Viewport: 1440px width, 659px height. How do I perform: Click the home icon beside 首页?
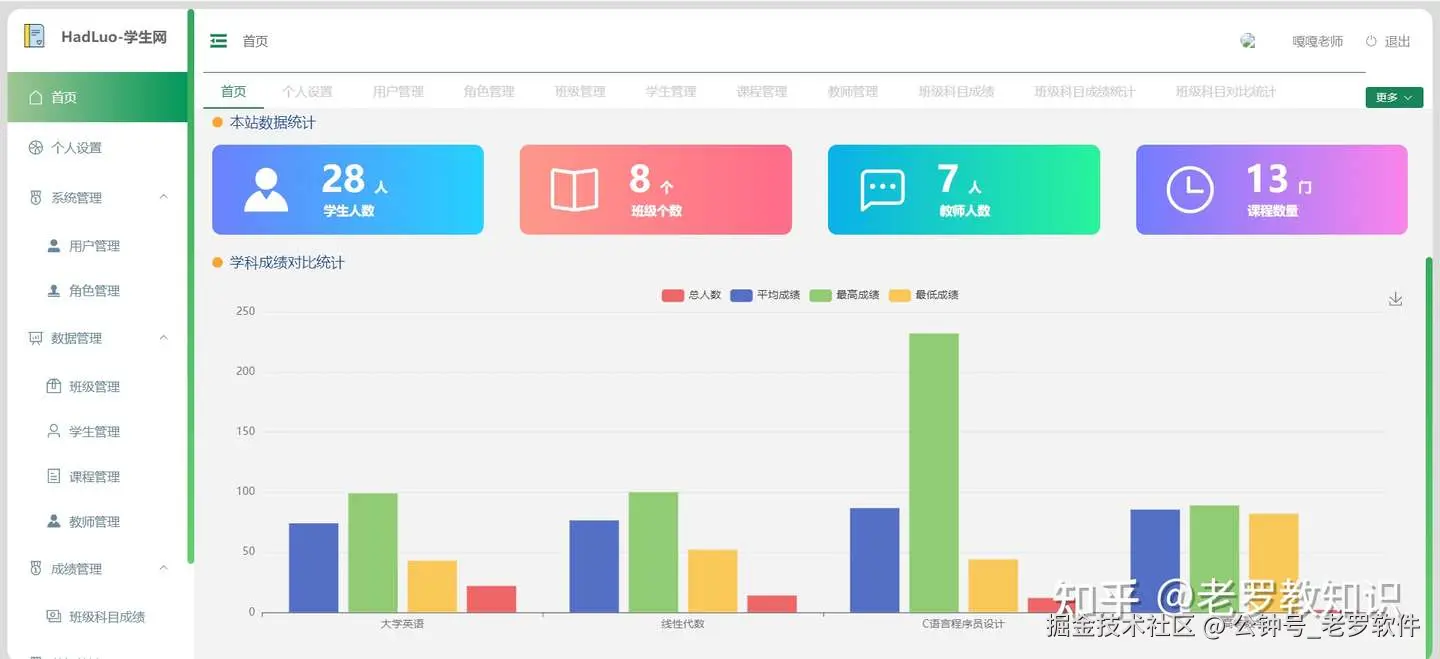click(36, 97)
